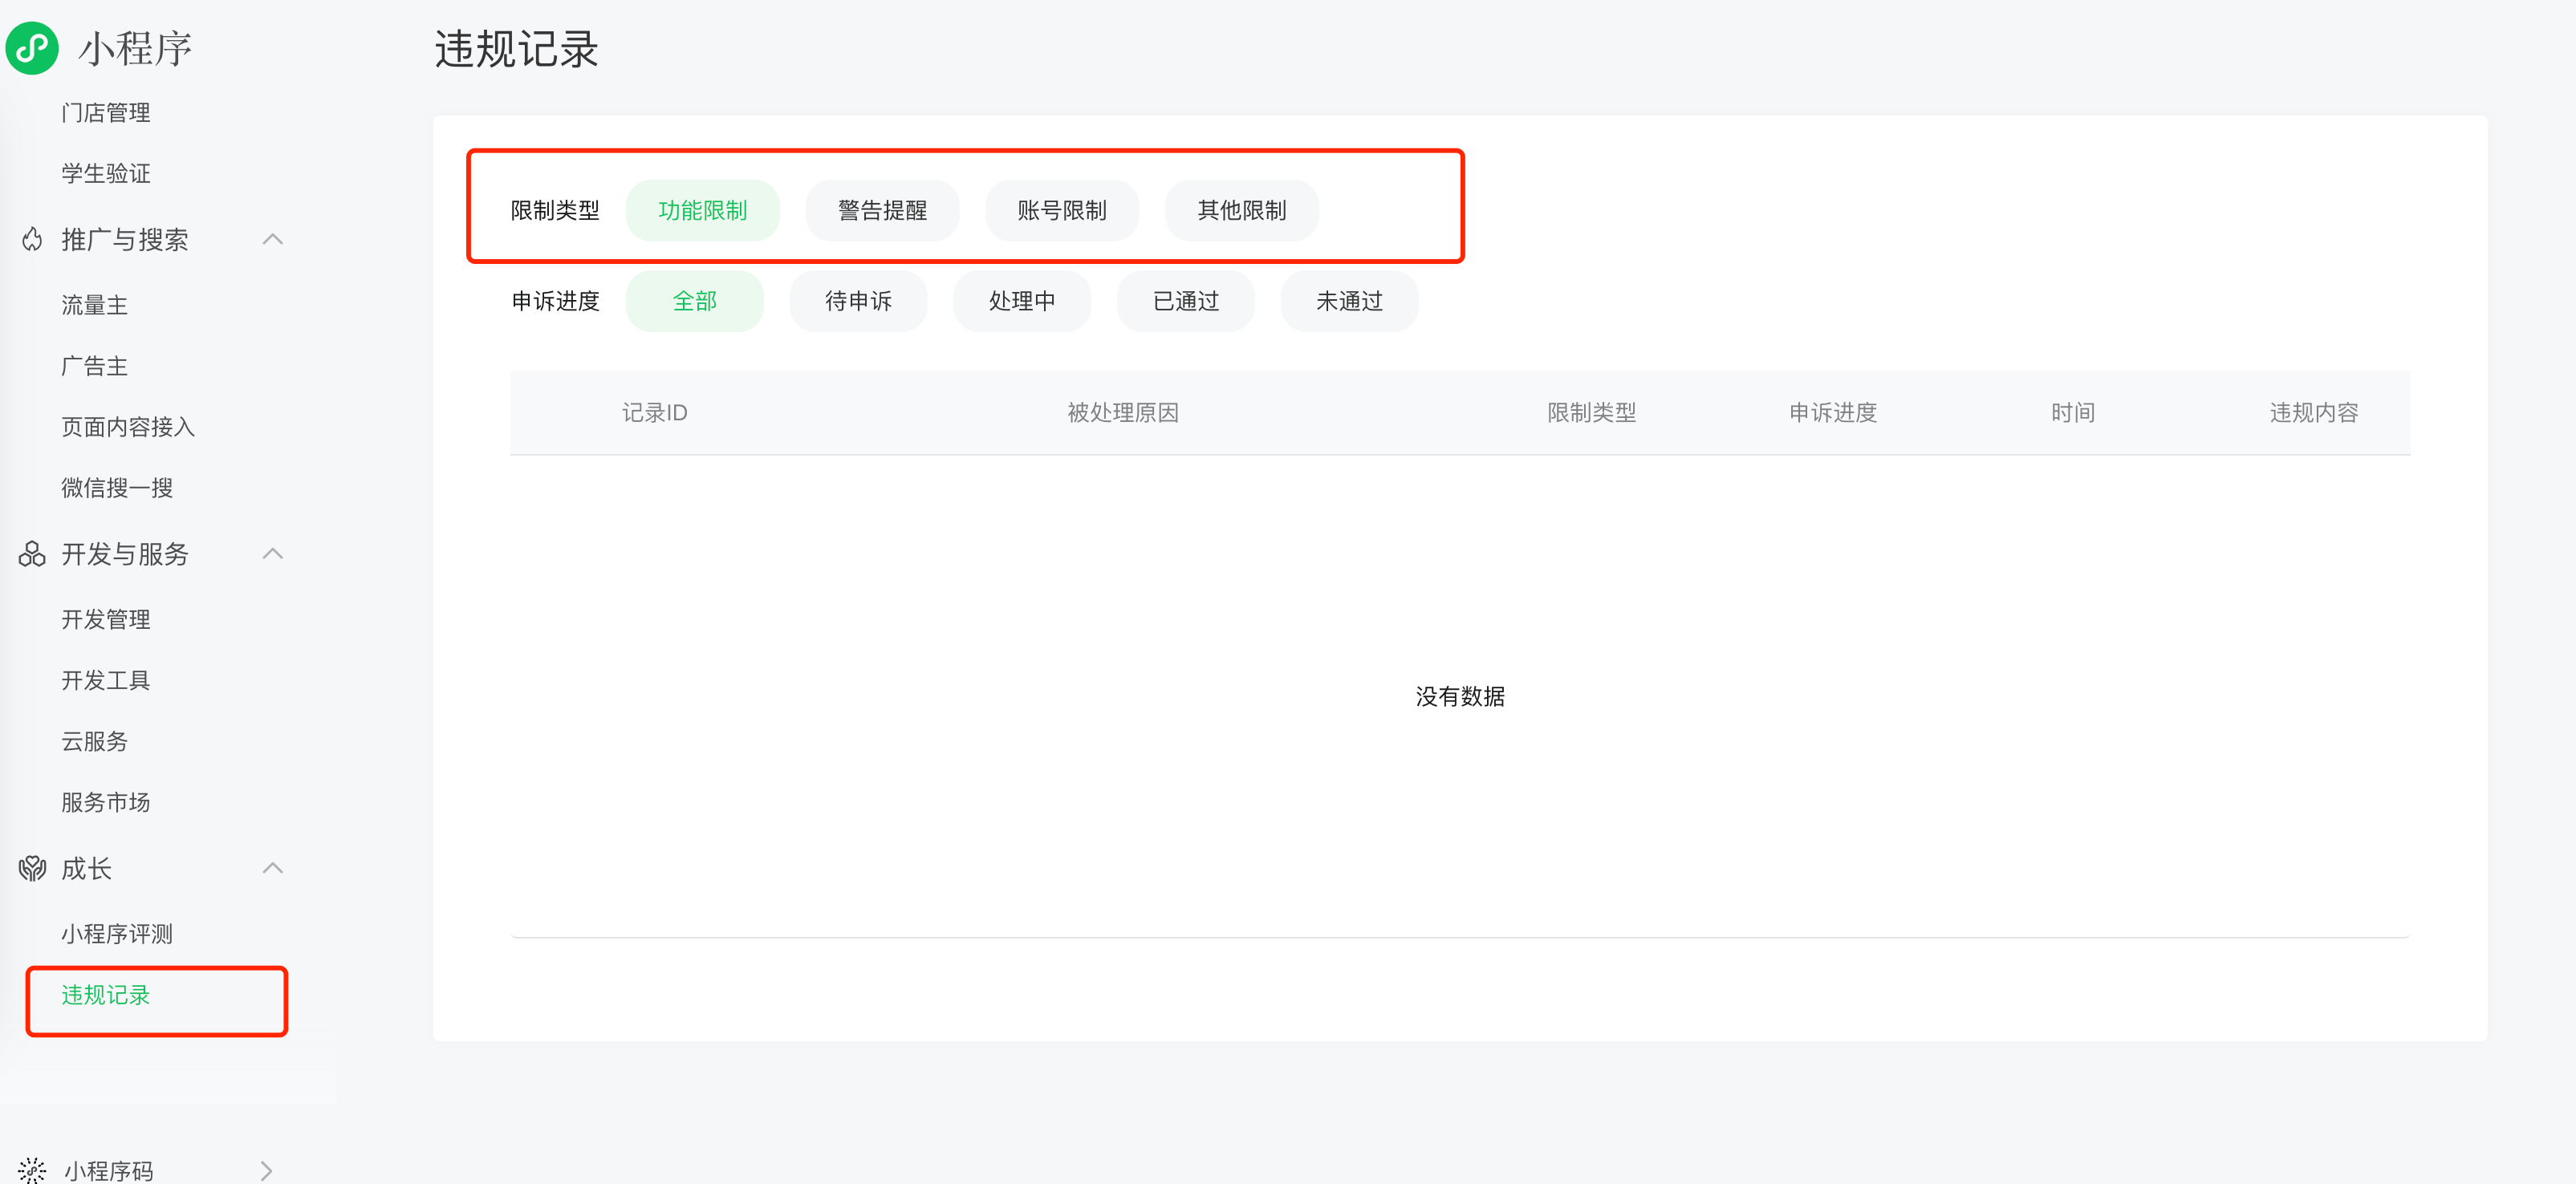Open 违规记录 in the sidebar
Screen dimensions: 2576x1184
(x=106, y=995)
